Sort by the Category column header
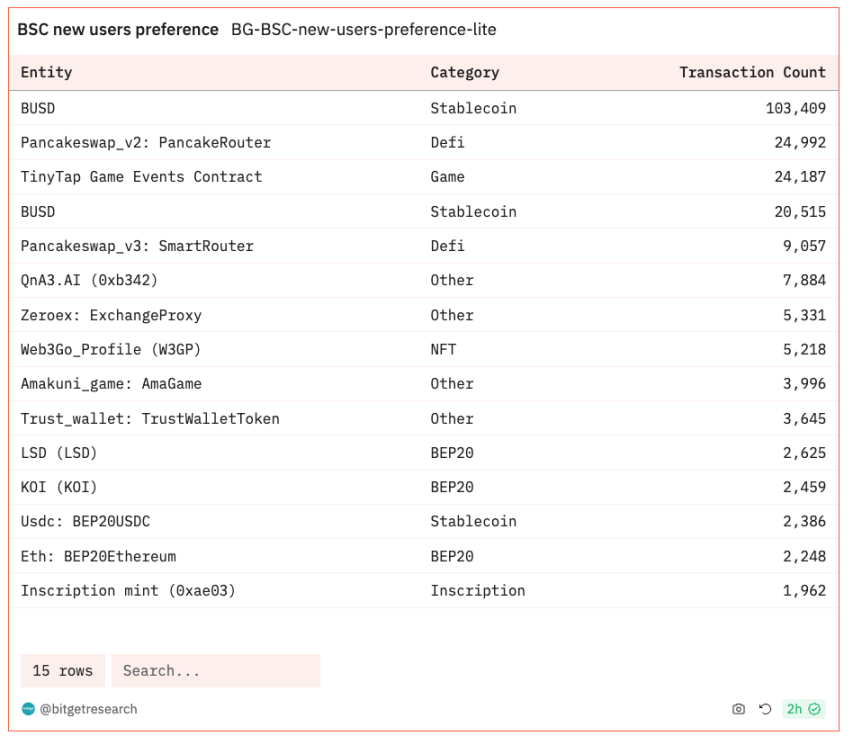 point(464,72)
